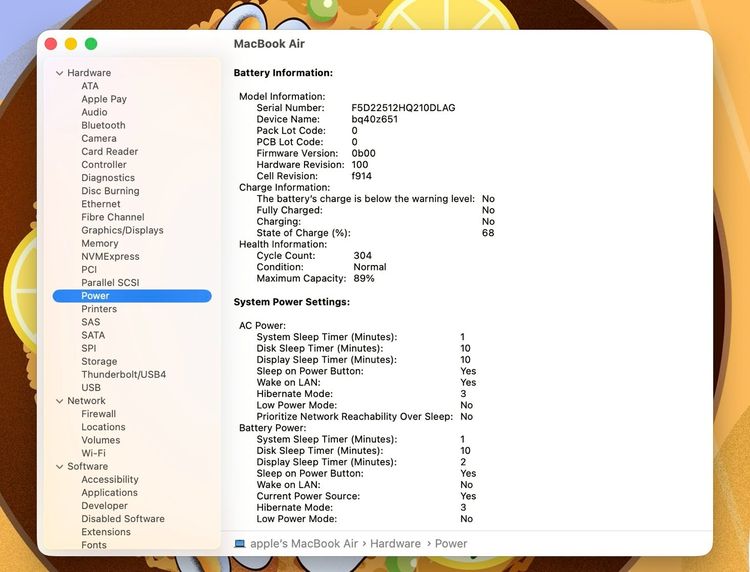Screen dimensions: 750x572
Task: Zoom the window with the green button
Action: click(x=91, y=44)
